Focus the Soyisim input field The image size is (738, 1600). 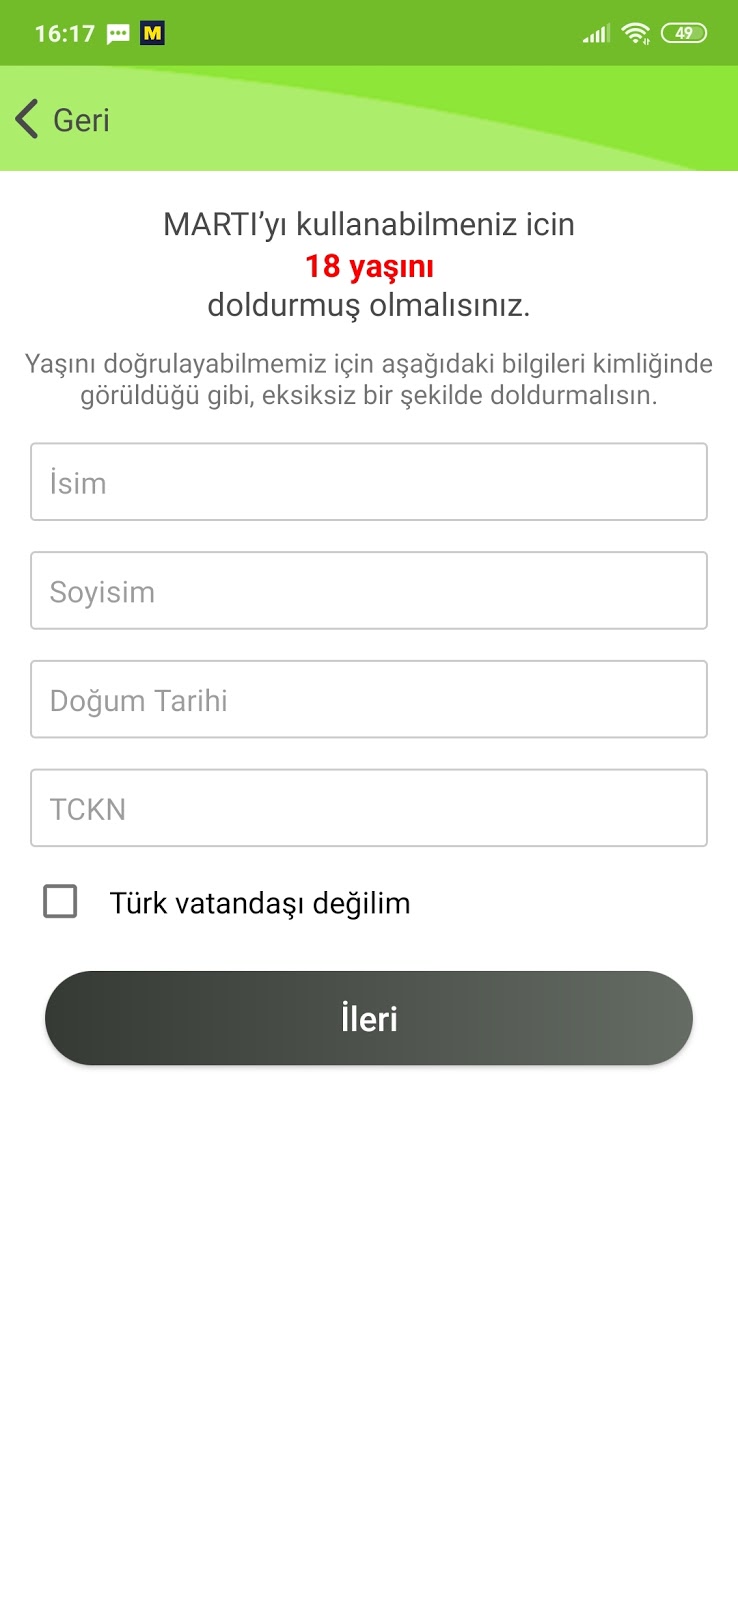click(369, 591)
